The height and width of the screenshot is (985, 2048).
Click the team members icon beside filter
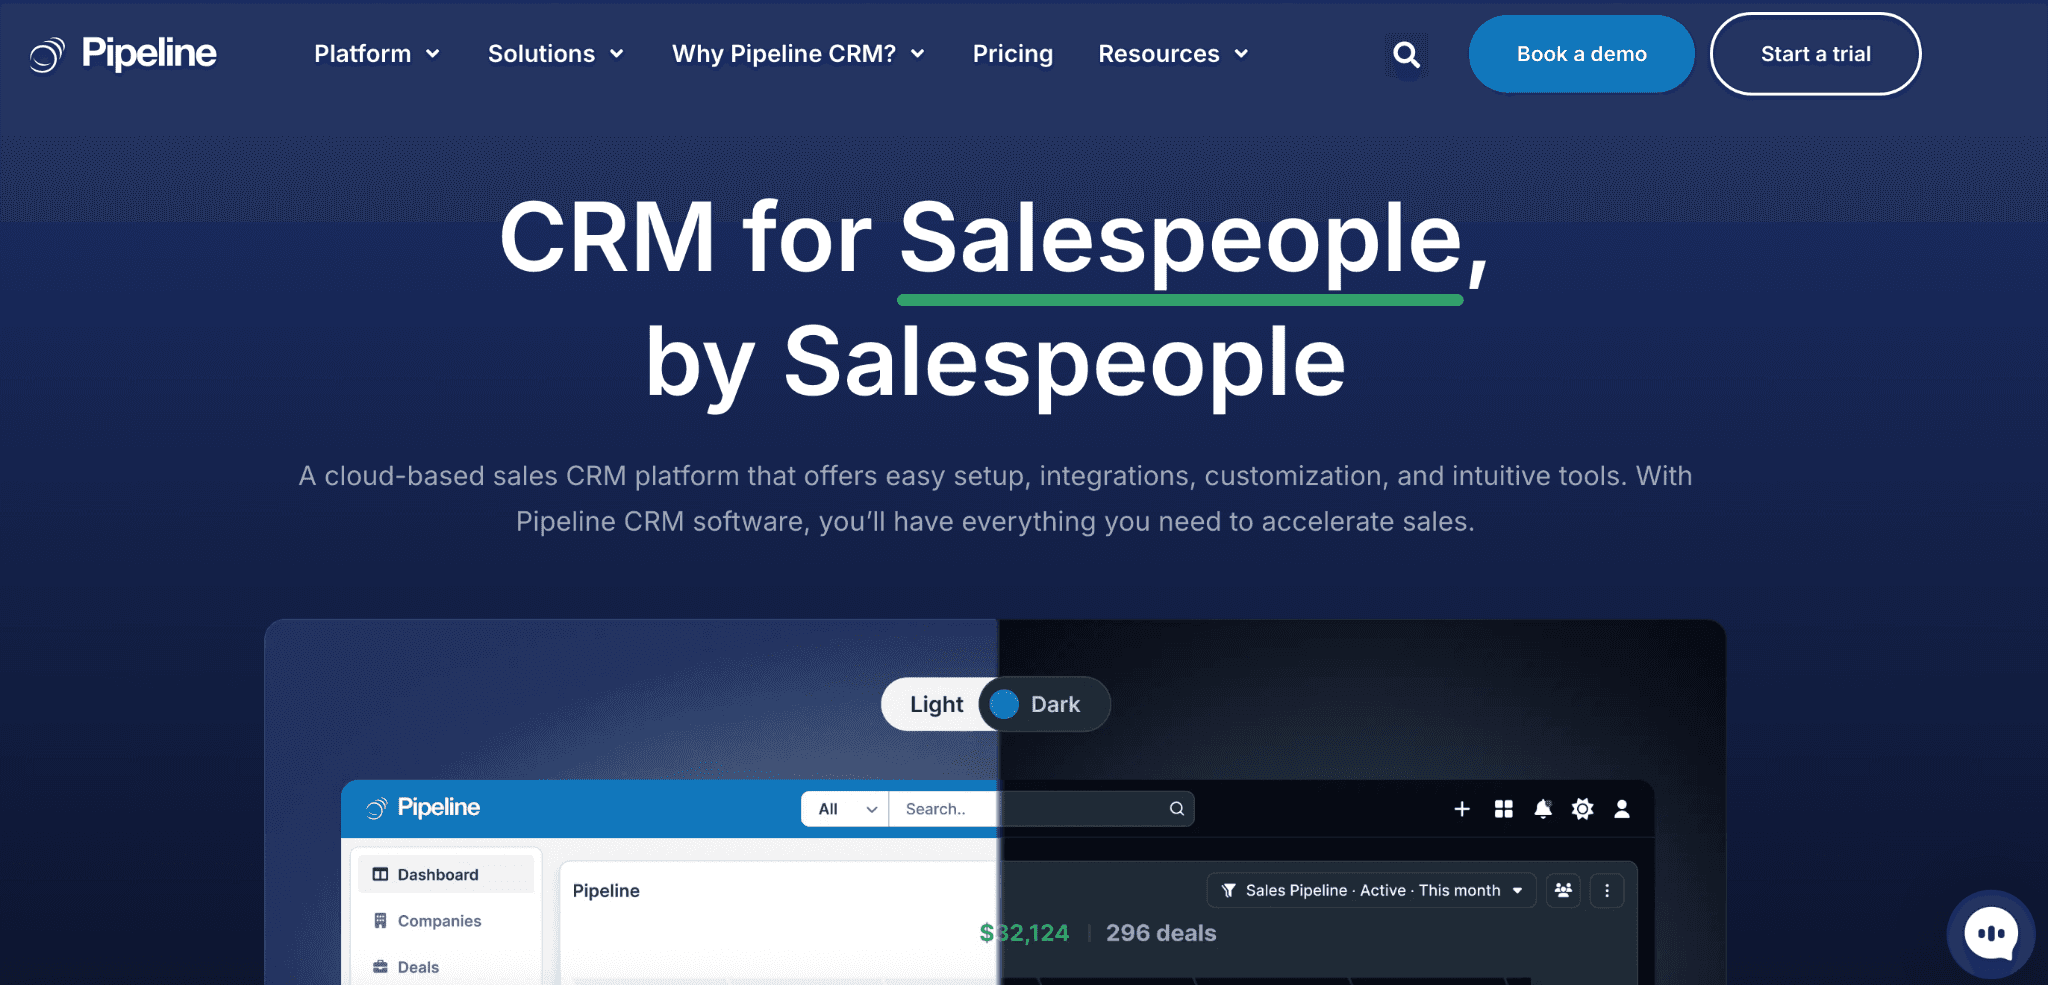[x=1563, y=890]
